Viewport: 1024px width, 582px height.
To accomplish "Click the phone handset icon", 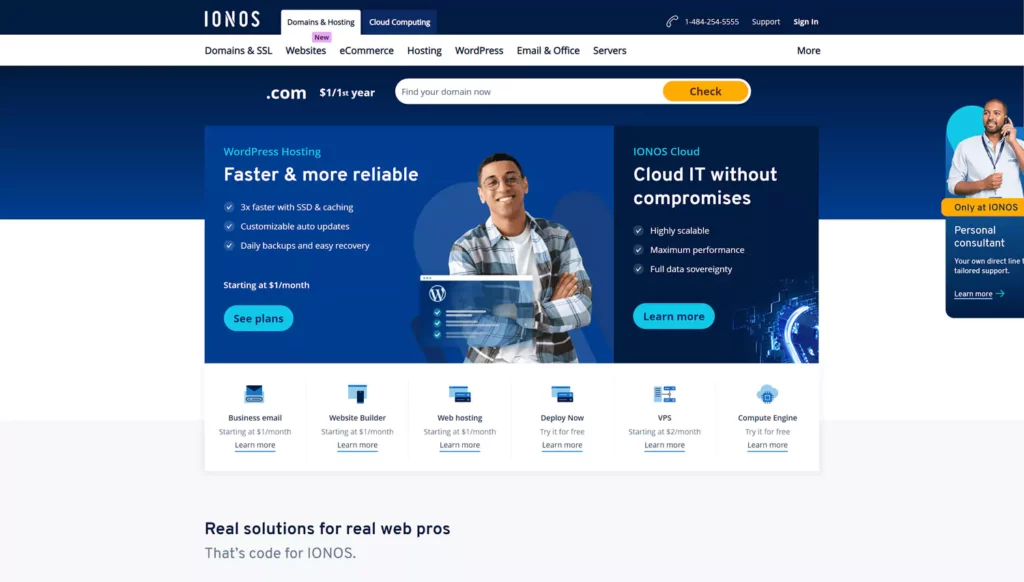I will (671, 22).
